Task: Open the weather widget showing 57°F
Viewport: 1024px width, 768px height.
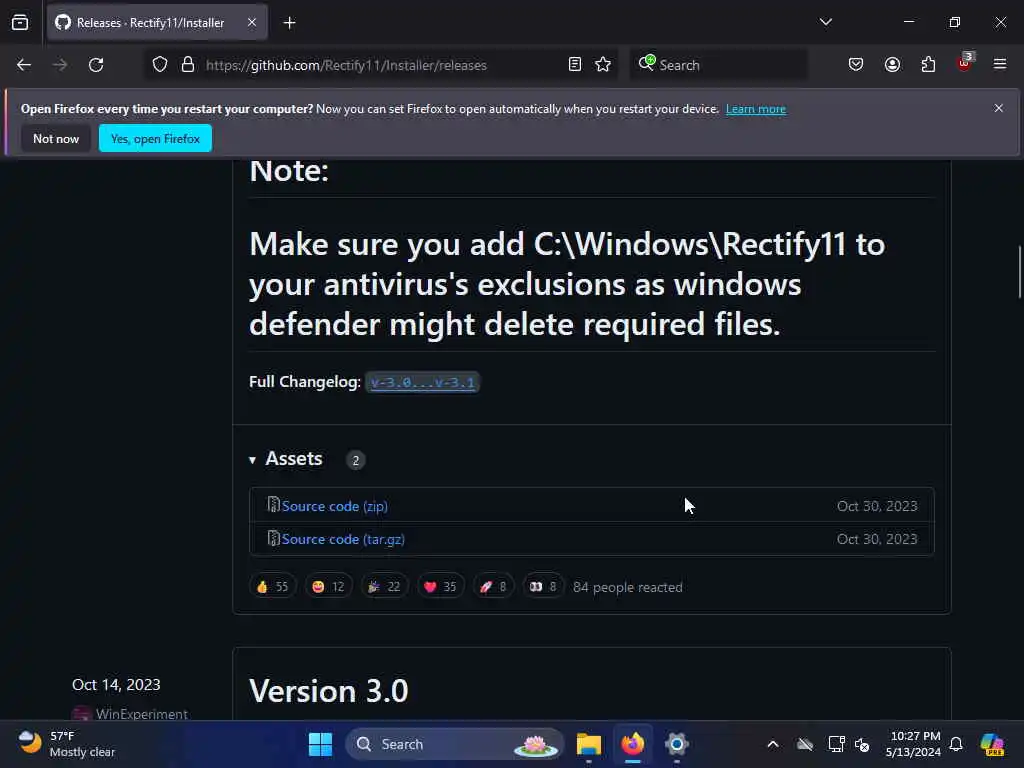Action: (x=67, y=744)
